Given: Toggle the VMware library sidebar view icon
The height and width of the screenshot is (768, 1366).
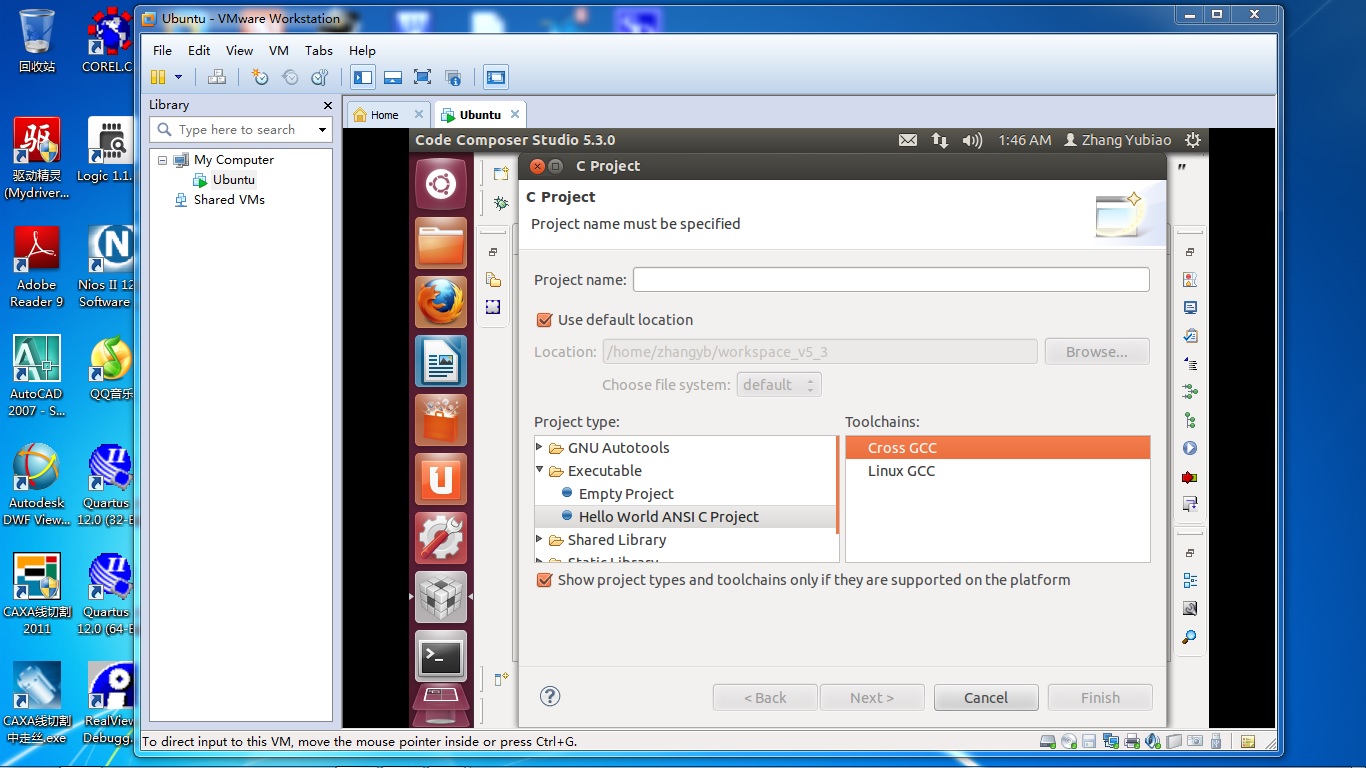Looking at the screenshot, I should (363, 77).
